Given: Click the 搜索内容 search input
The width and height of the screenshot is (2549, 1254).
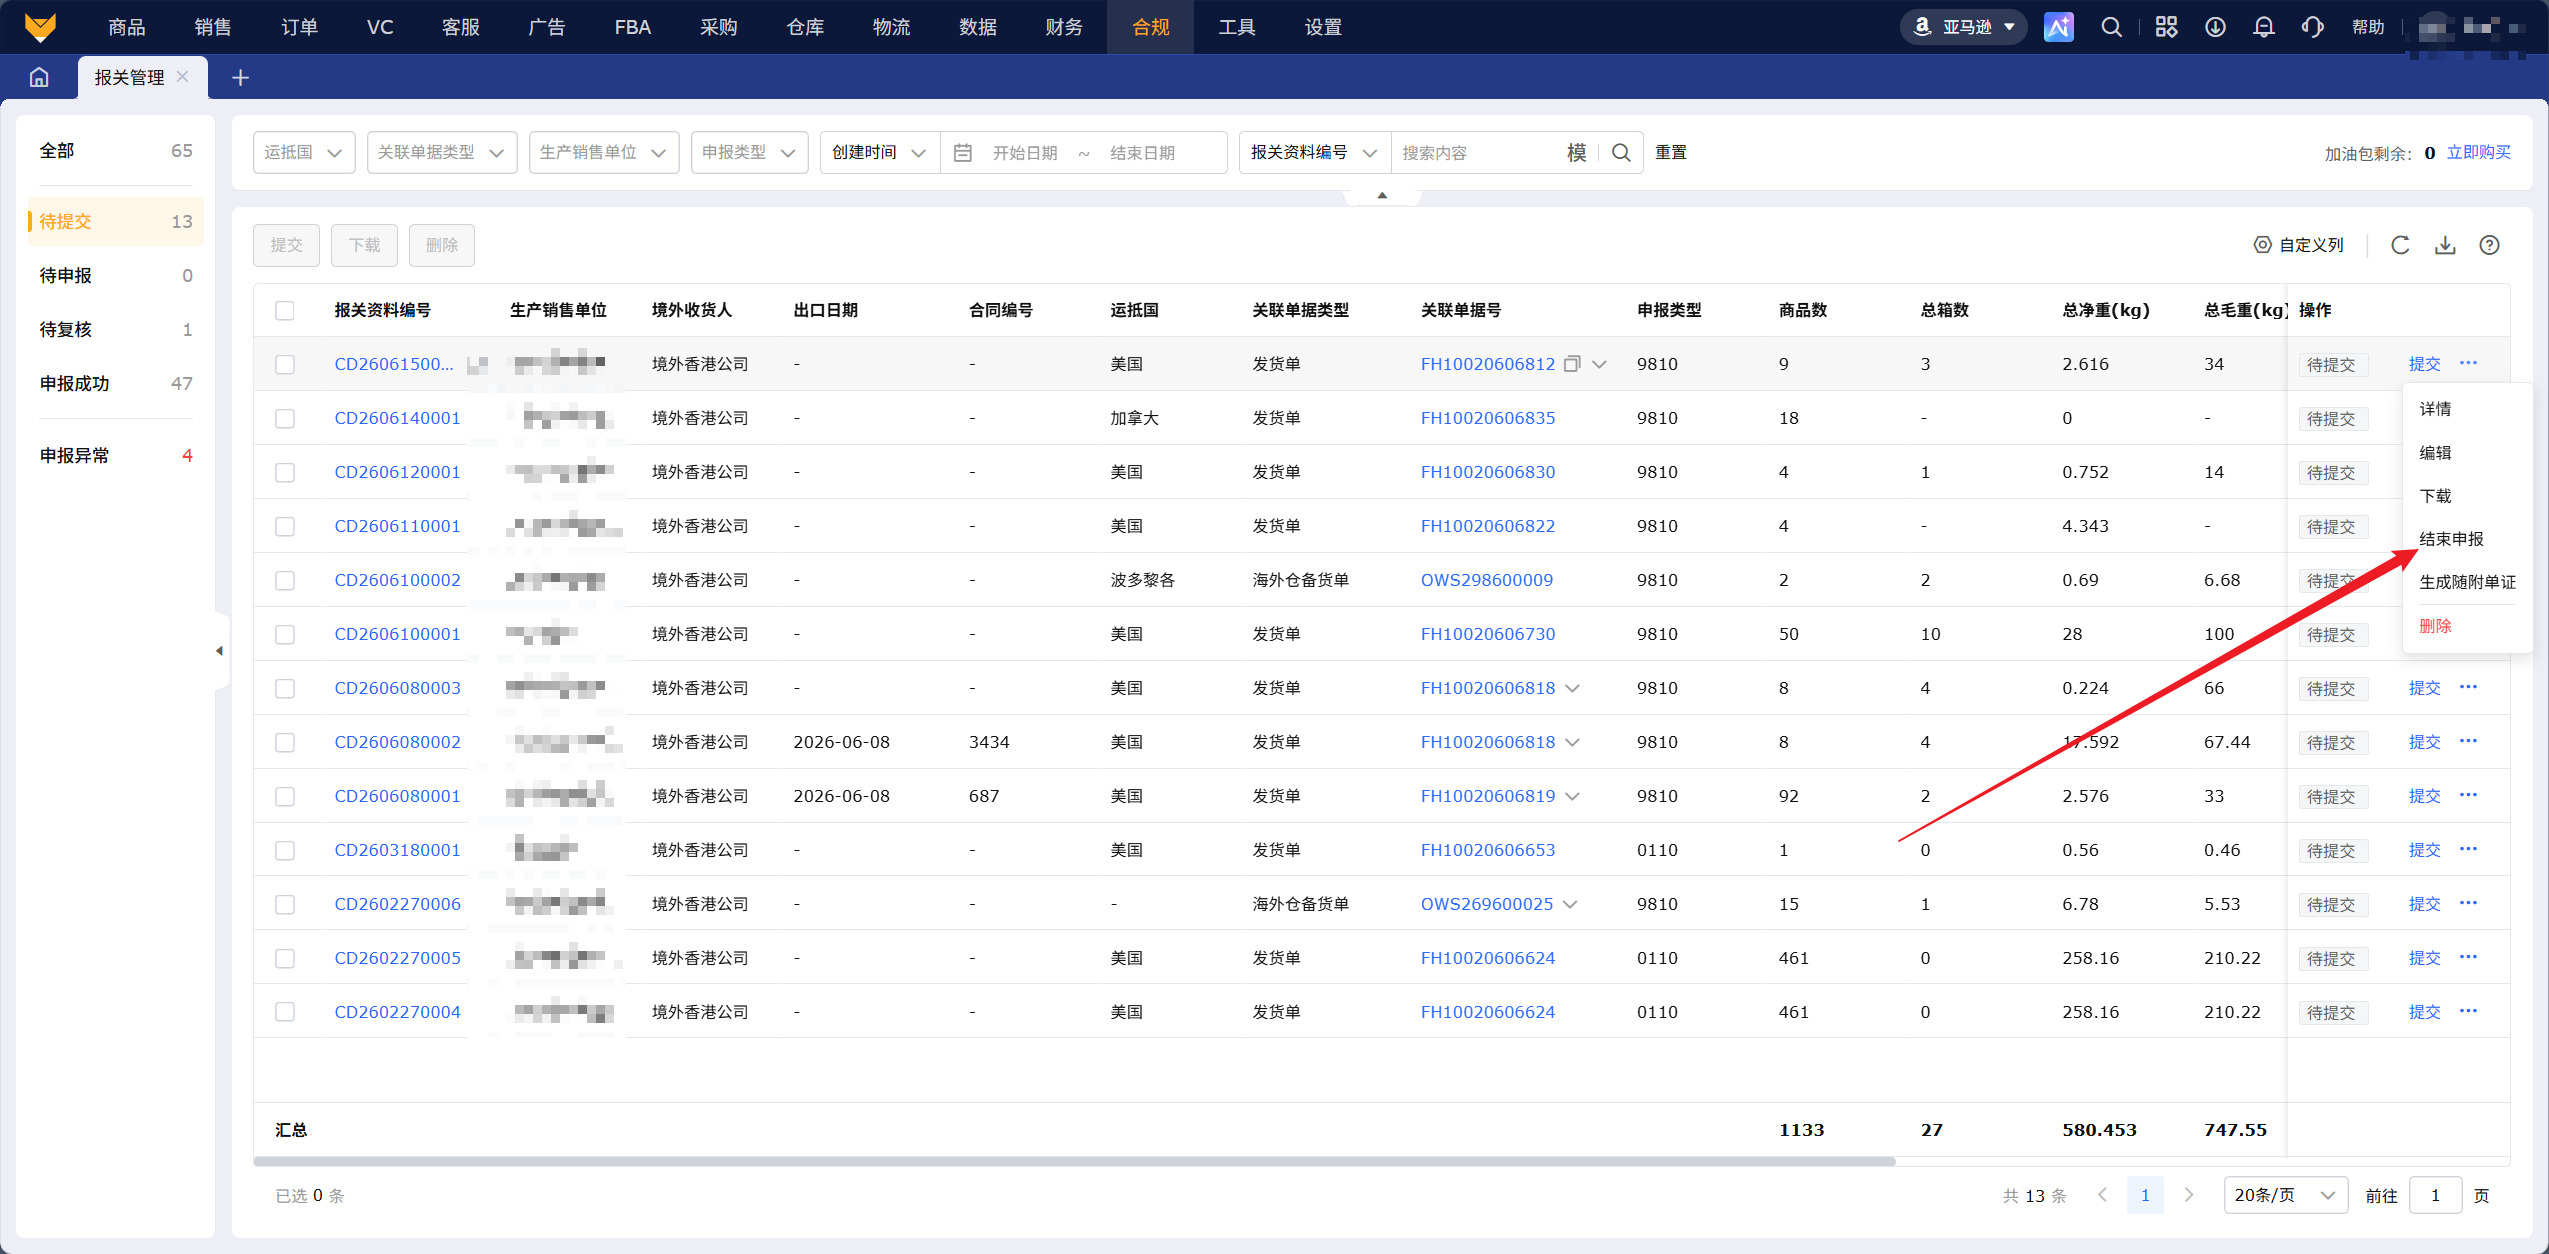Looking at the screenshot, I should pyautogui.click(x=1476, y=152).
